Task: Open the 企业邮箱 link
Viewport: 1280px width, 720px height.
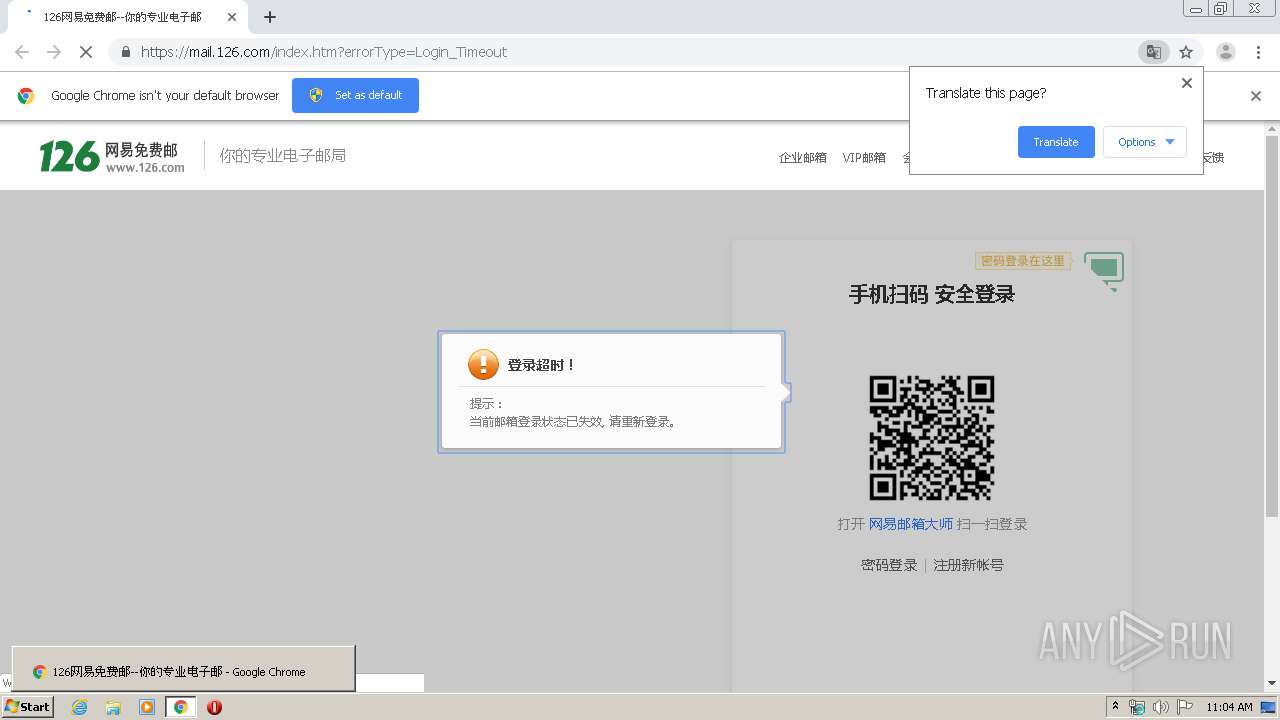Action: click(803, 157)
